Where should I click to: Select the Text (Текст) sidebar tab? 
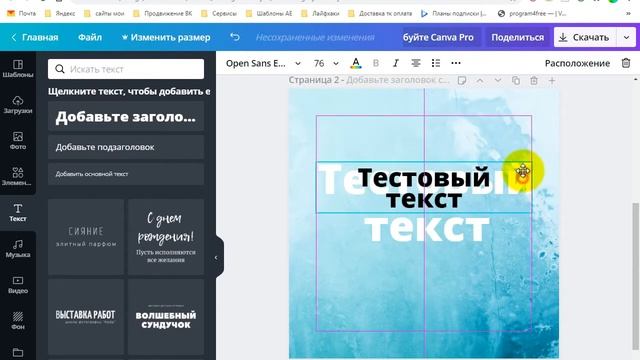coord(18,213)
